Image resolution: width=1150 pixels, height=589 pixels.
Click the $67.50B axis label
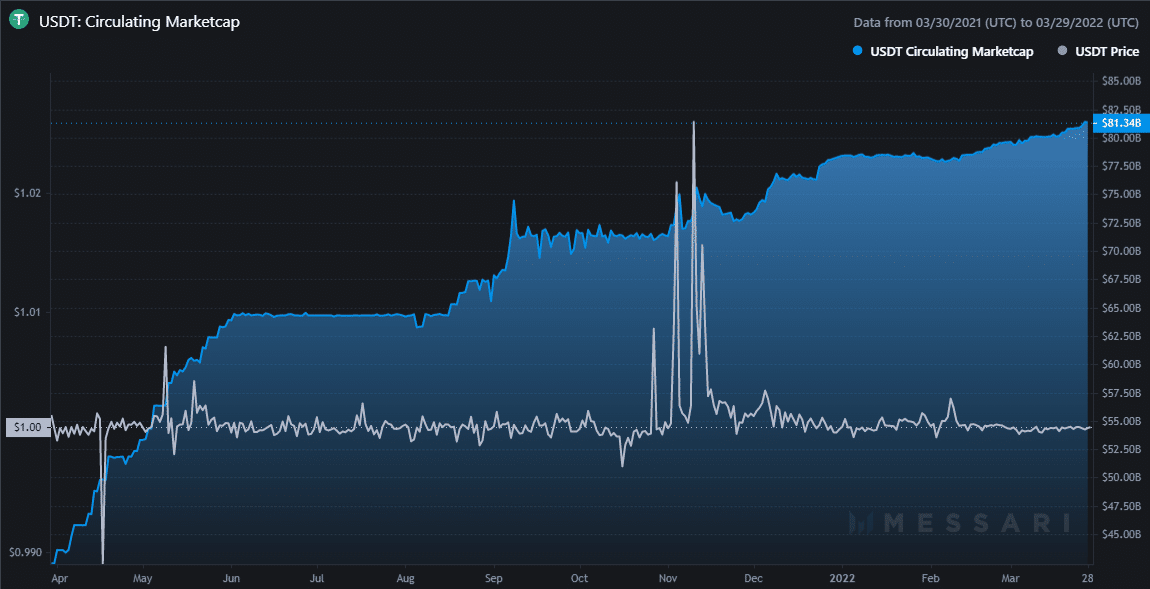tap(1121, 279)
